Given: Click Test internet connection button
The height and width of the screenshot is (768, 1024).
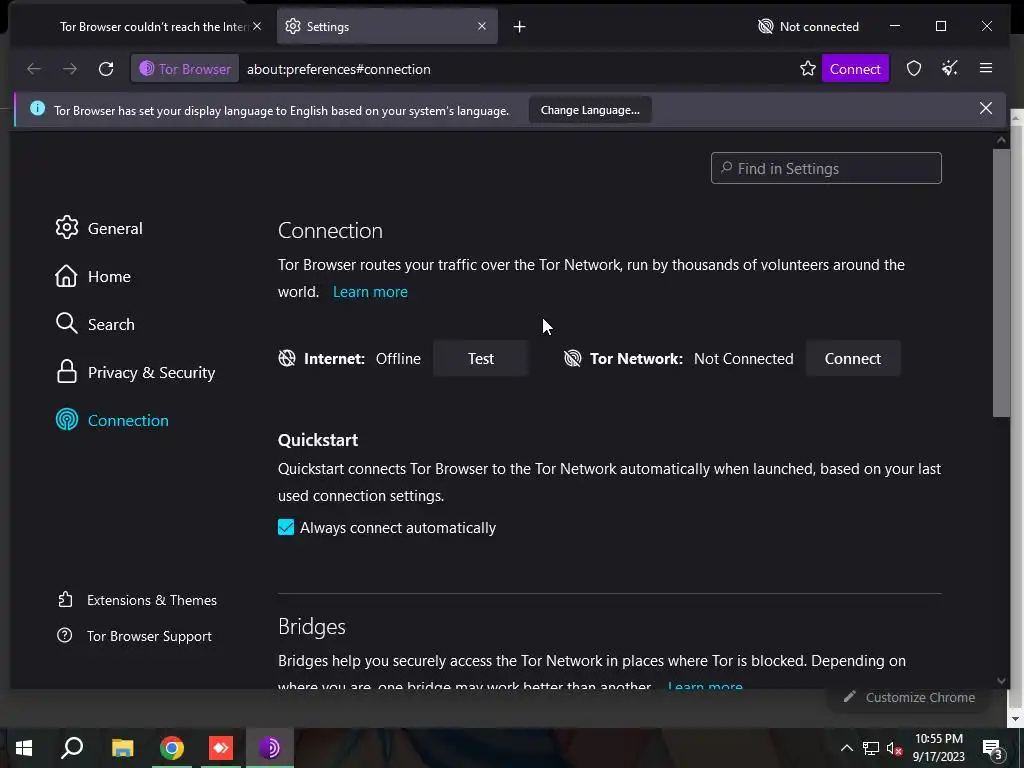Looking at the screenshot, I should [x=481, y=358].
